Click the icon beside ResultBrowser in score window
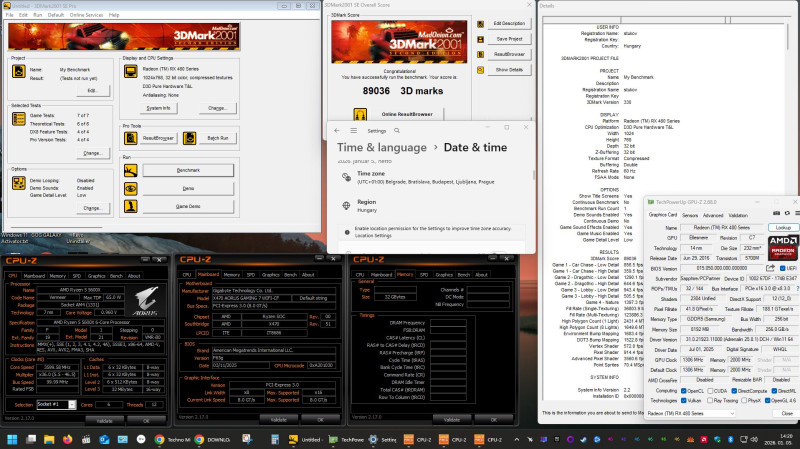Viewport: 800px width, 449px height. (x=480, y=55)
